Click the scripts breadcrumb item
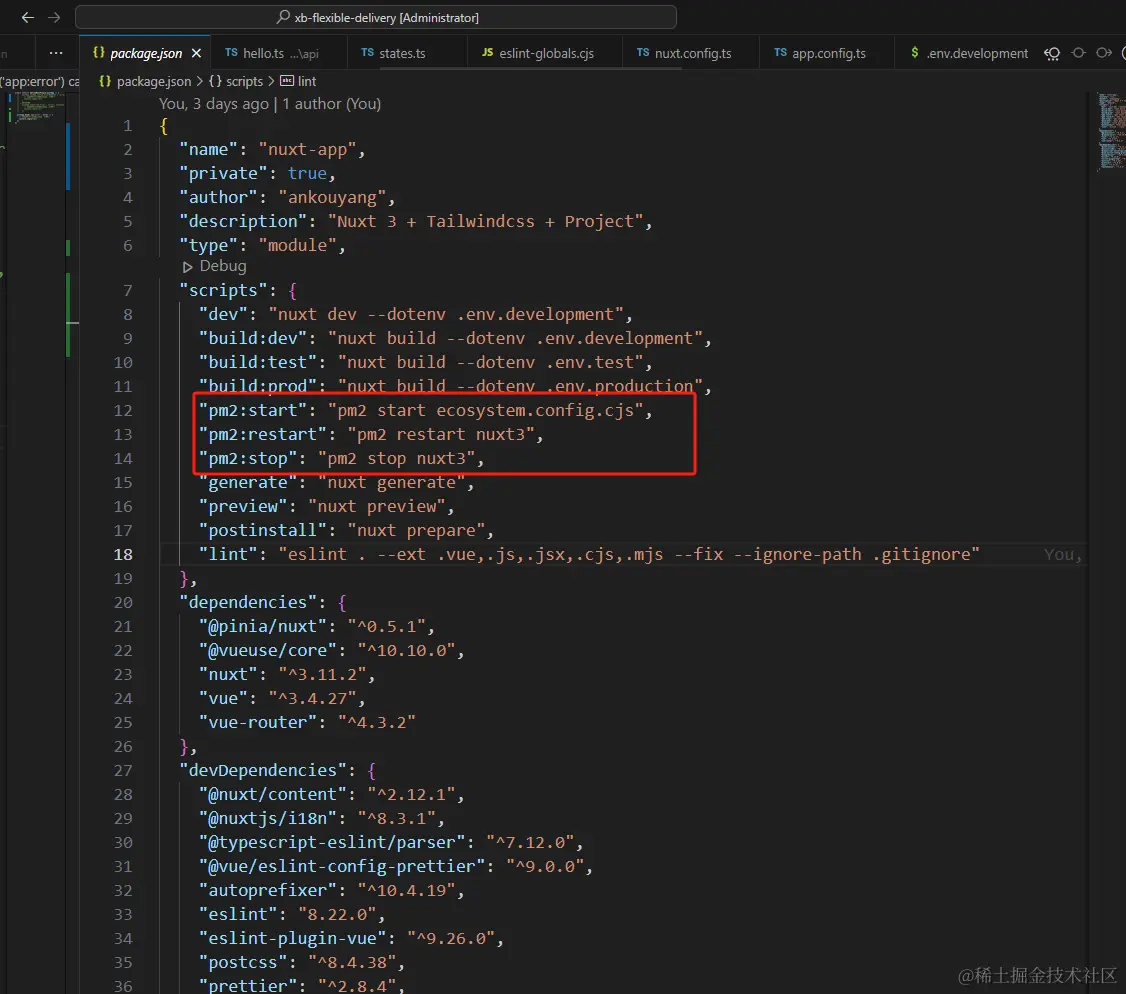Image resolution: width=1126 pixels, height=994 pixels. pos(244,81)
